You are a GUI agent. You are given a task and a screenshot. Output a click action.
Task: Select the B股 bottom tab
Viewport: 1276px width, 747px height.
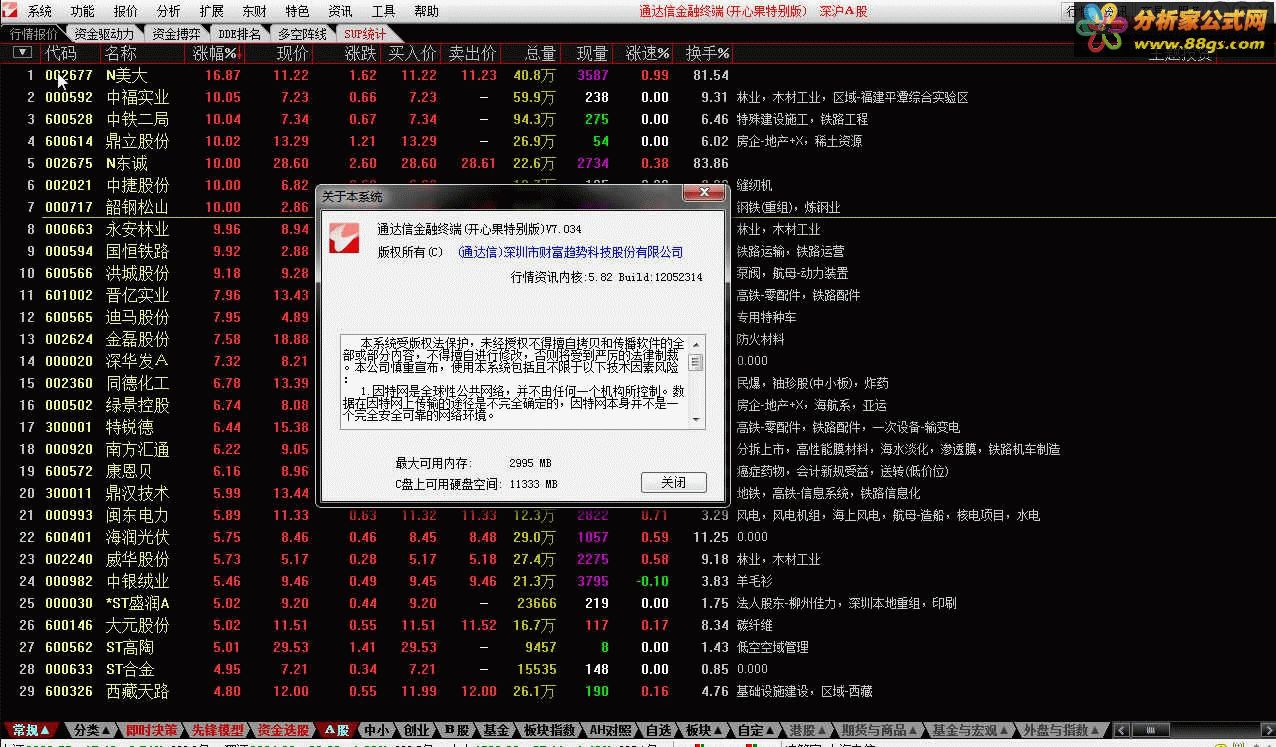coord(456,730)
